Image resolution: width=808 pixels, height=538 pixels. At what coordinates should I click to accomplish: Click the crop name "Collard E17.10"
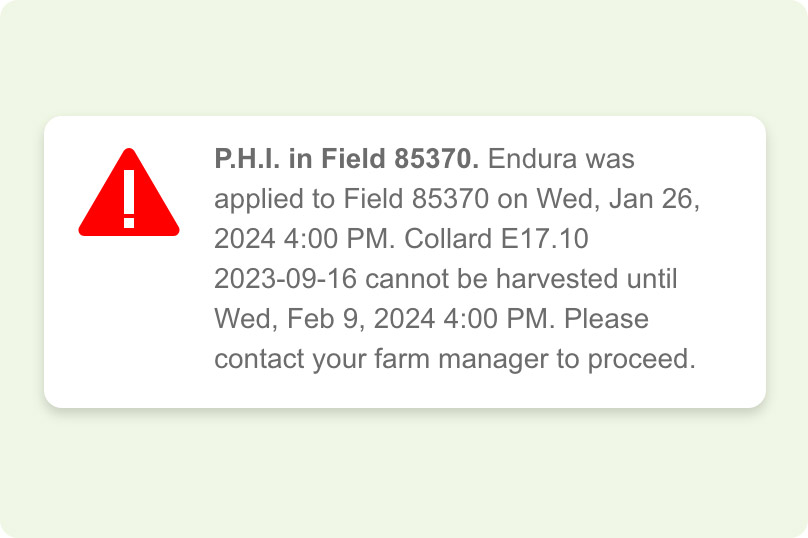496,239
